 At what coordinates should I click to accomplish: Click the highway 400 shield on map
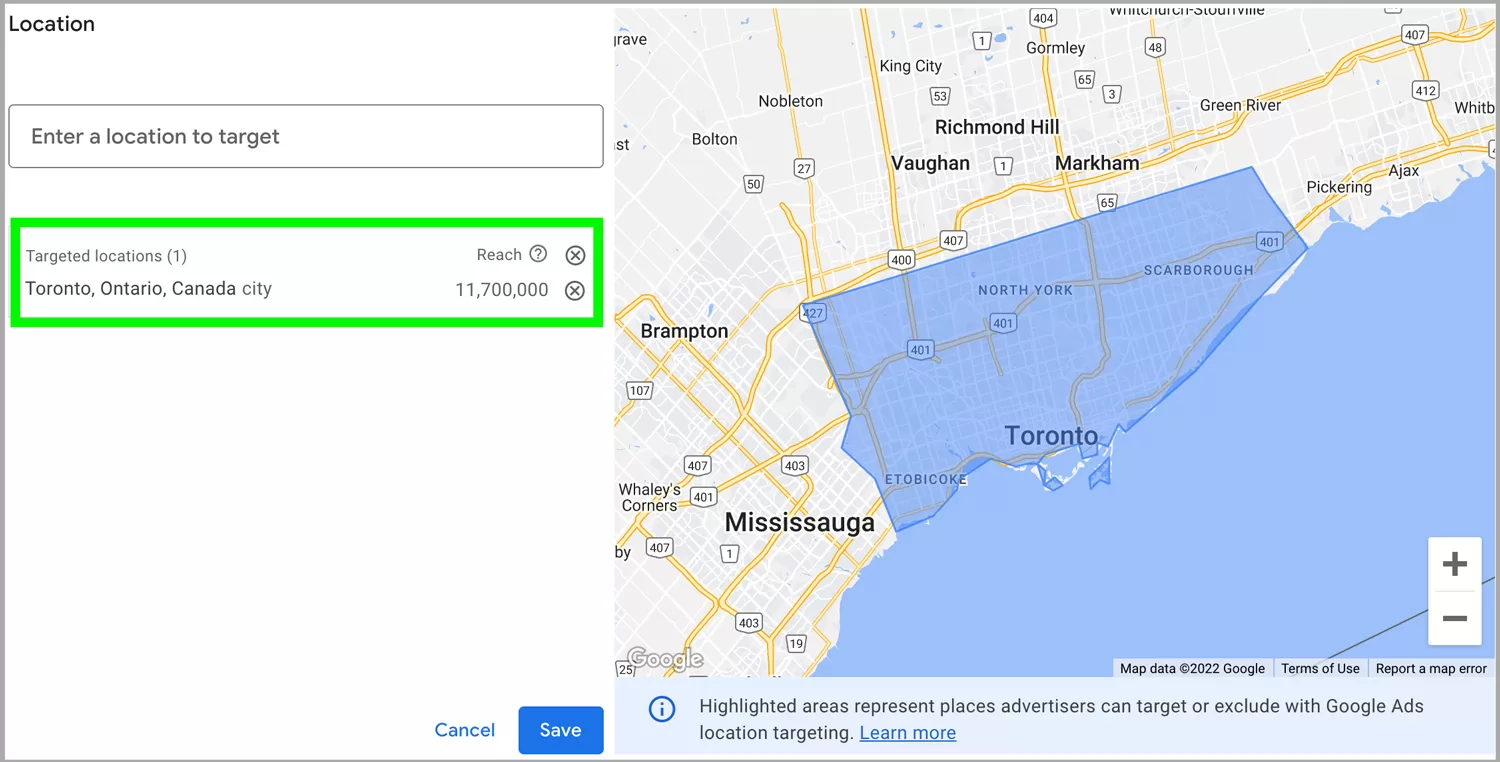coord(901,260)
